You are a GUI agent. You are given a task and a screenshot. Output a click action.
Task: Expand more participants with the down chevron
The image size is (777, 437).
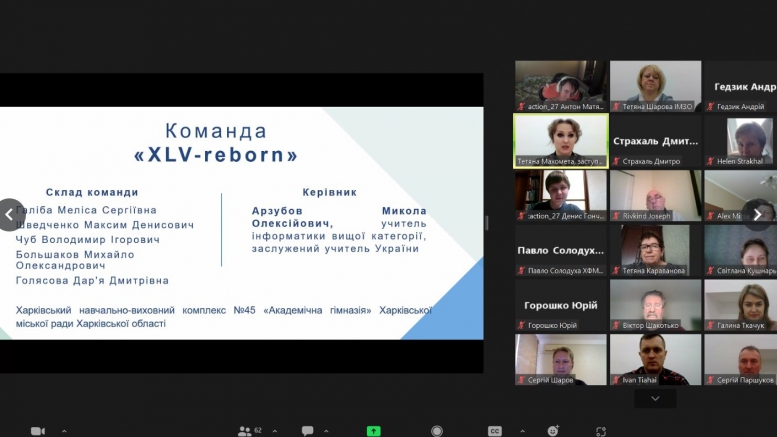655,398
